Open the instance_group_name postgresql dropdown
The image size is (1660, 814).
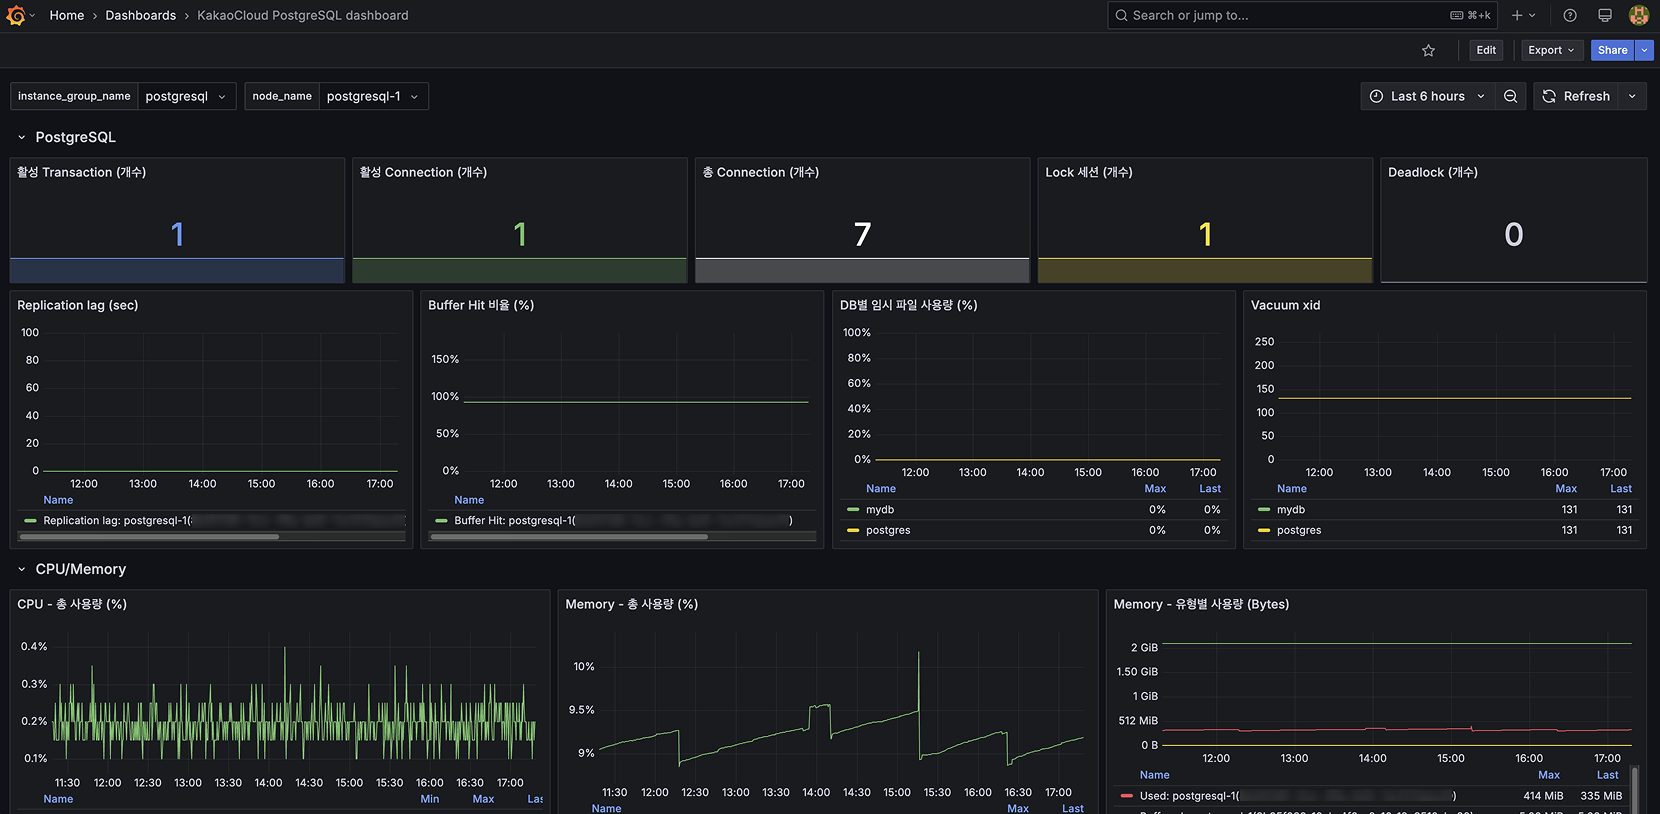pos(186,96)
